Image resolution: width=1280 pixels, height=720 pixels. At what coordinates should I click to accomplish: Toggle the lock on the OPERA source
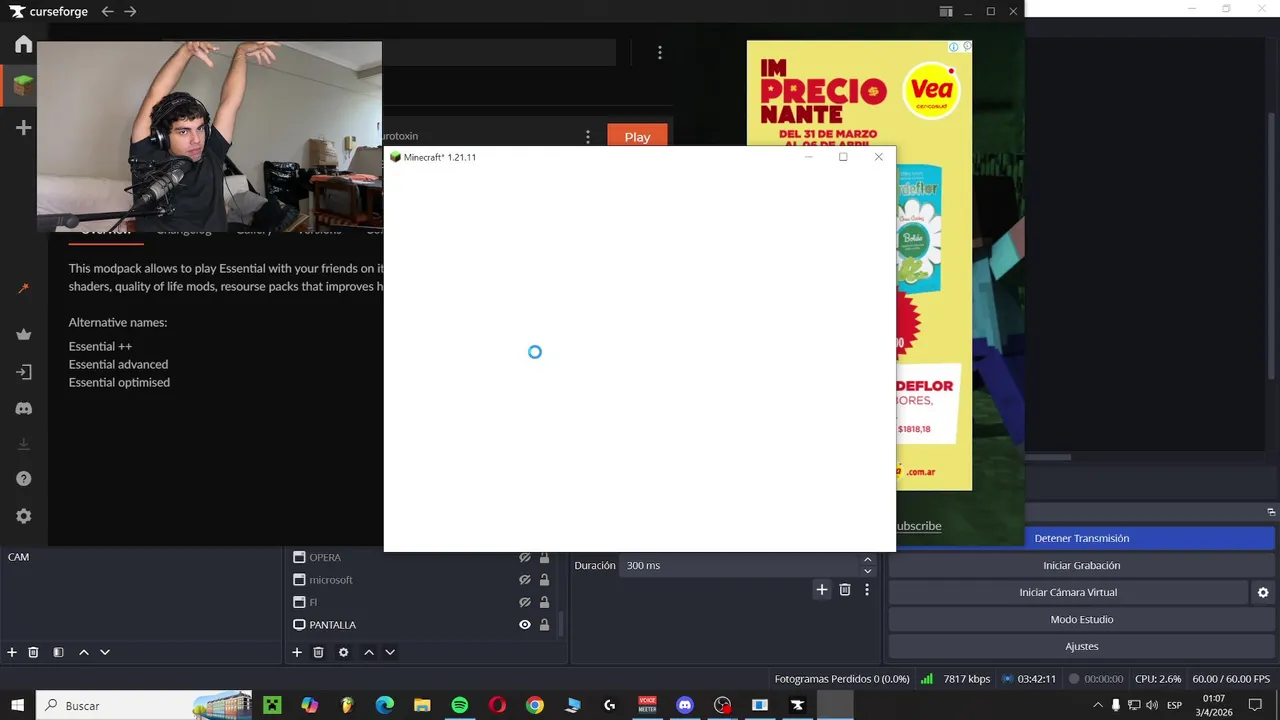point(544,558)
